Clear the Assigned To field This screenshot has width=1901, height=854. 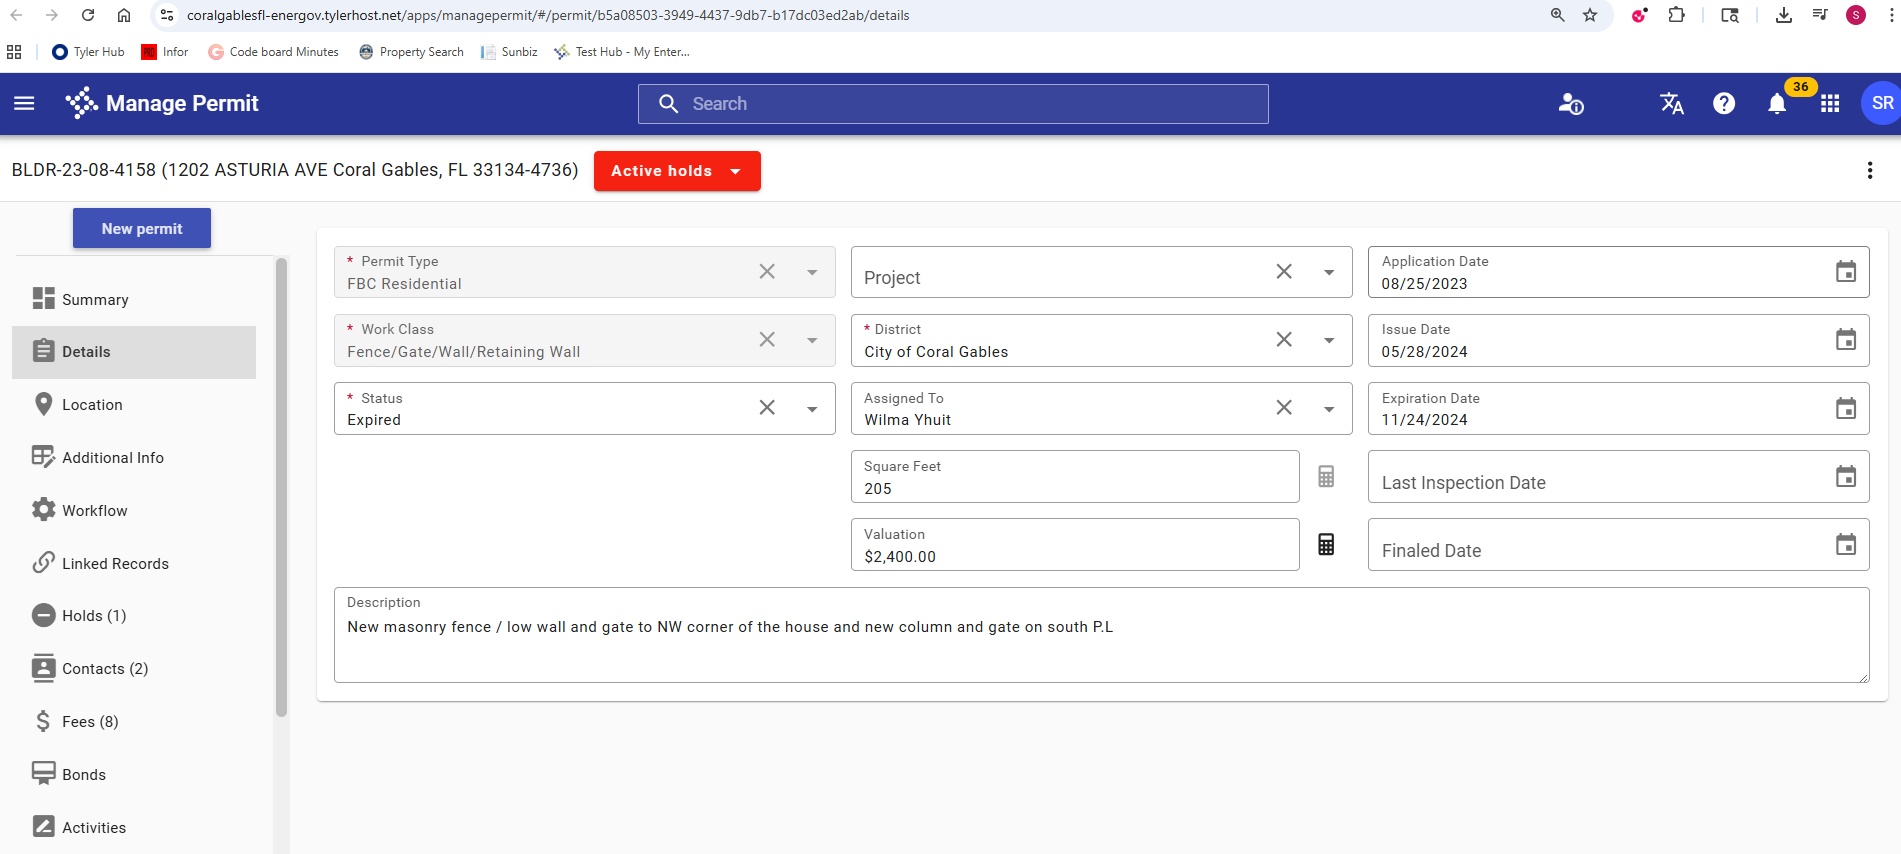[x=1284, y=408]
